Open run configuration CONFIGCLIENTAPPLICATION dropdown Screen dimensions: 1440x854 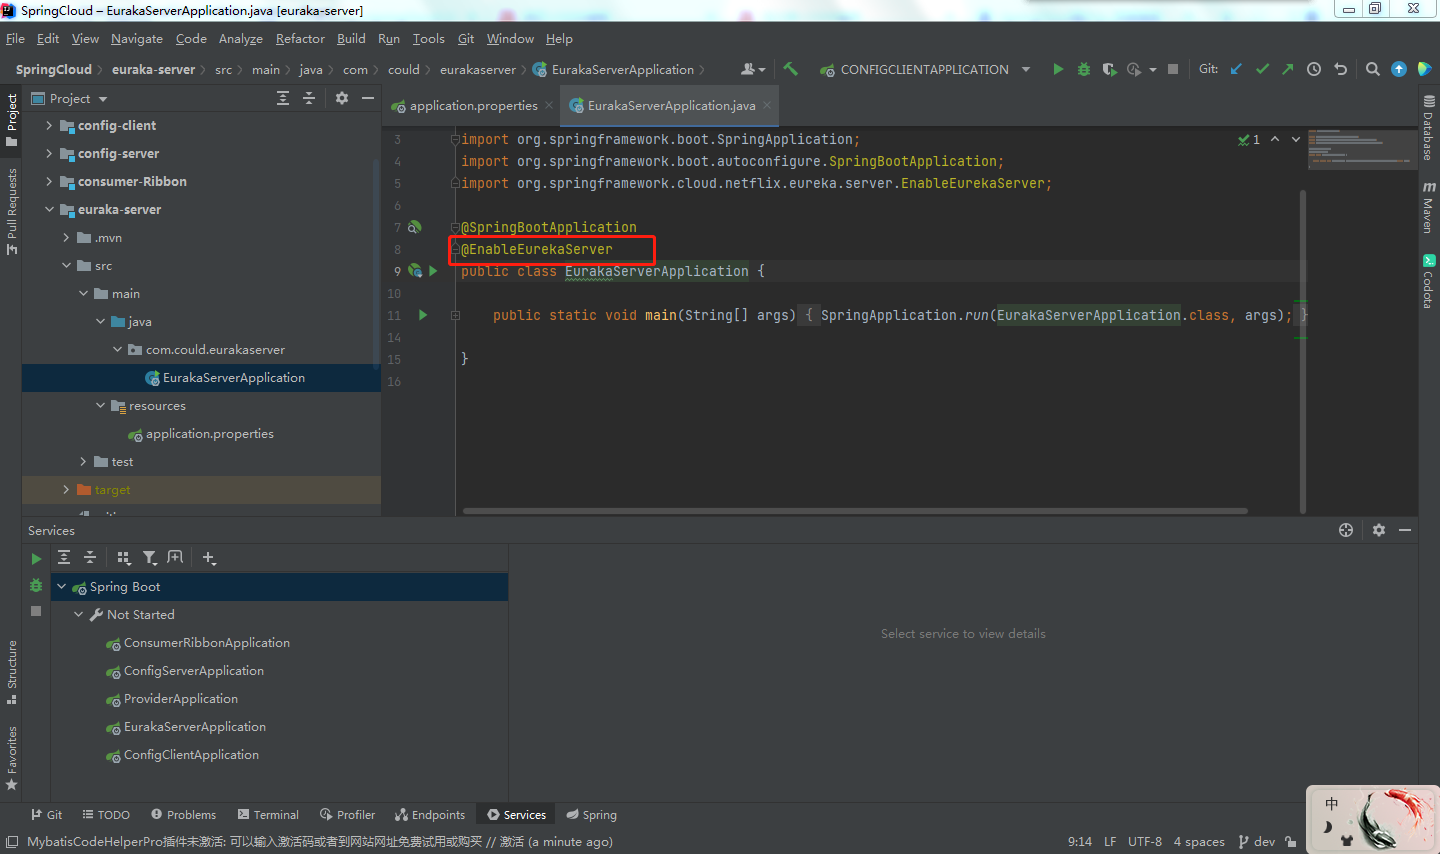point(925,69)
